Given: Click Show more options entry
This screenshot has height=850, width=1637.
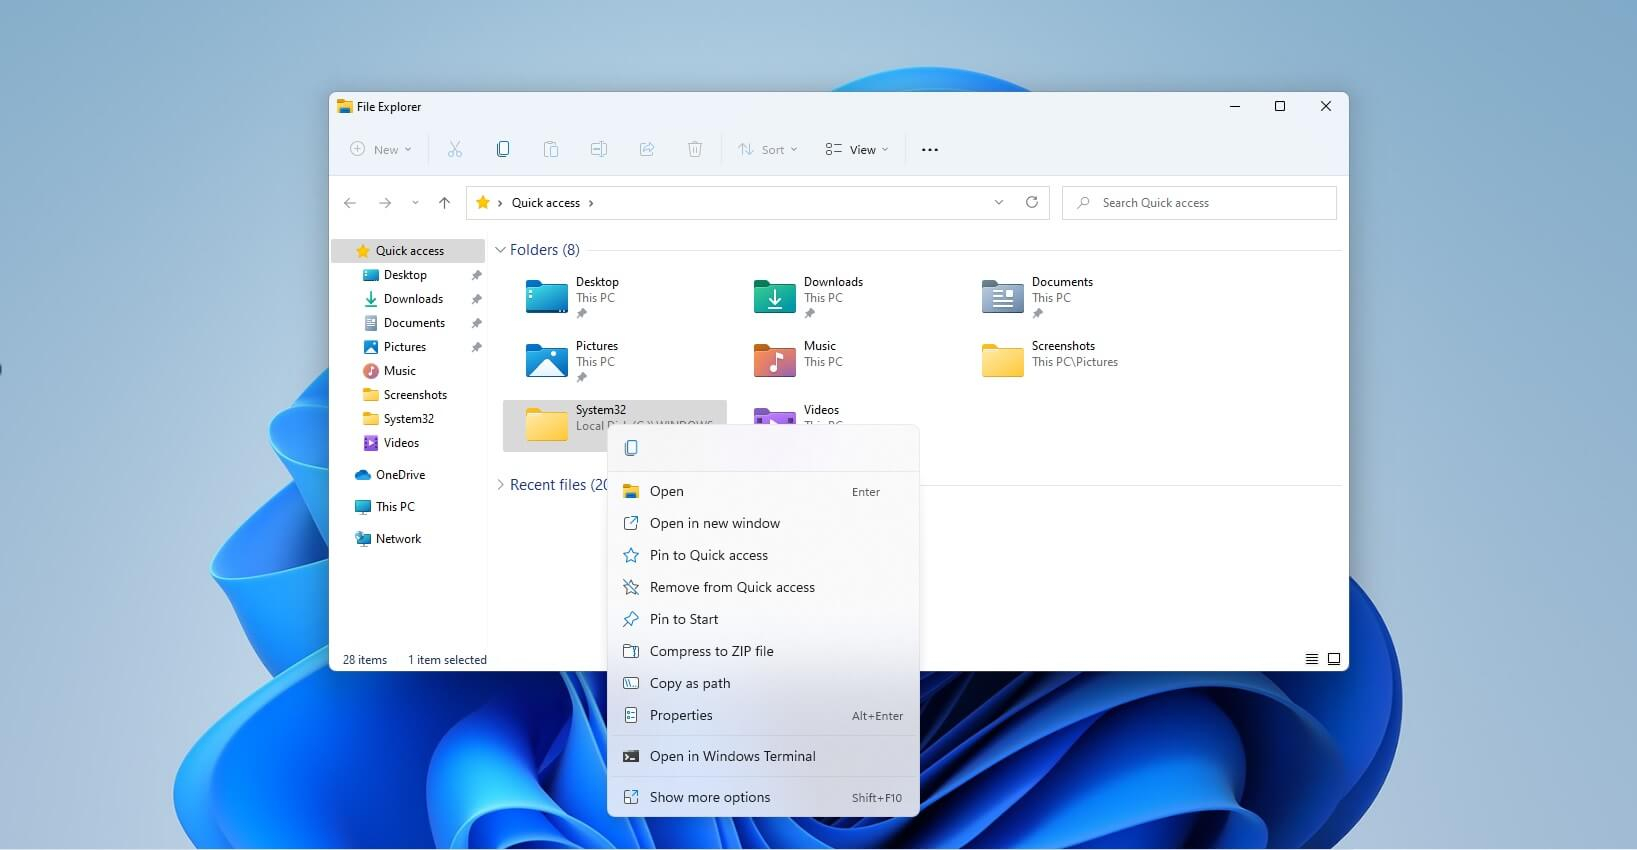Looking at the screenshot, I should pos(710,797).
